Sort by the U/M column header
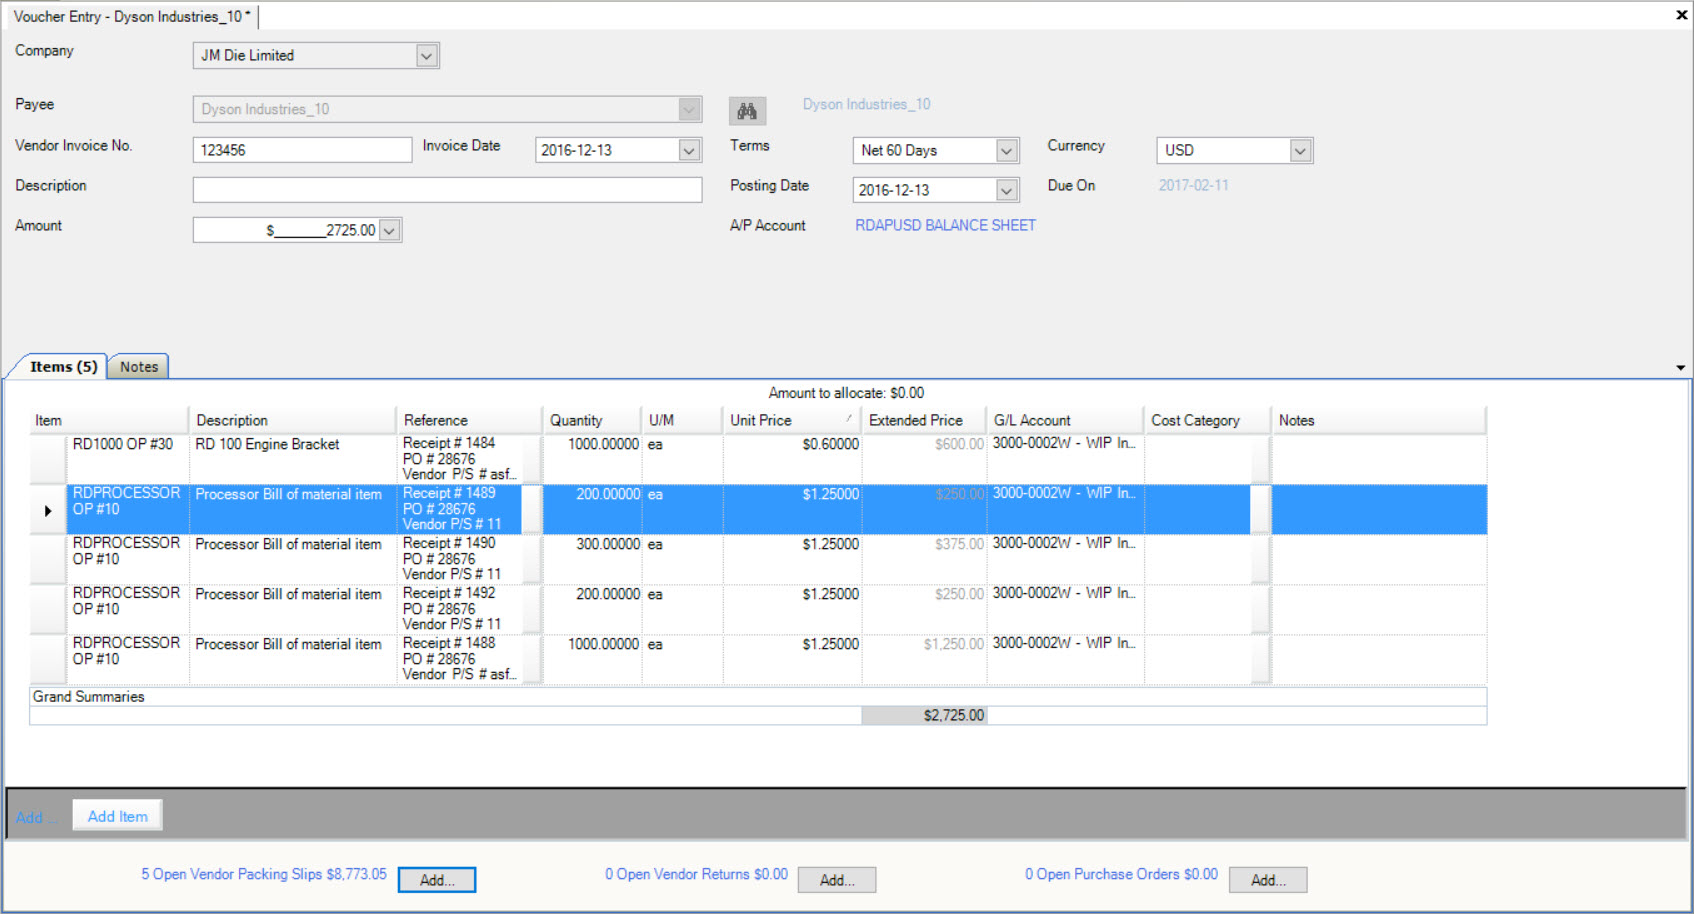 (x=682, y=420)
